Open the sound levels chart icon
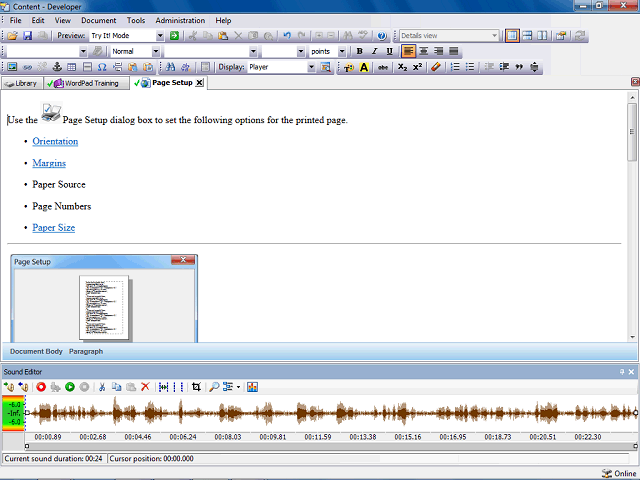 252,387
